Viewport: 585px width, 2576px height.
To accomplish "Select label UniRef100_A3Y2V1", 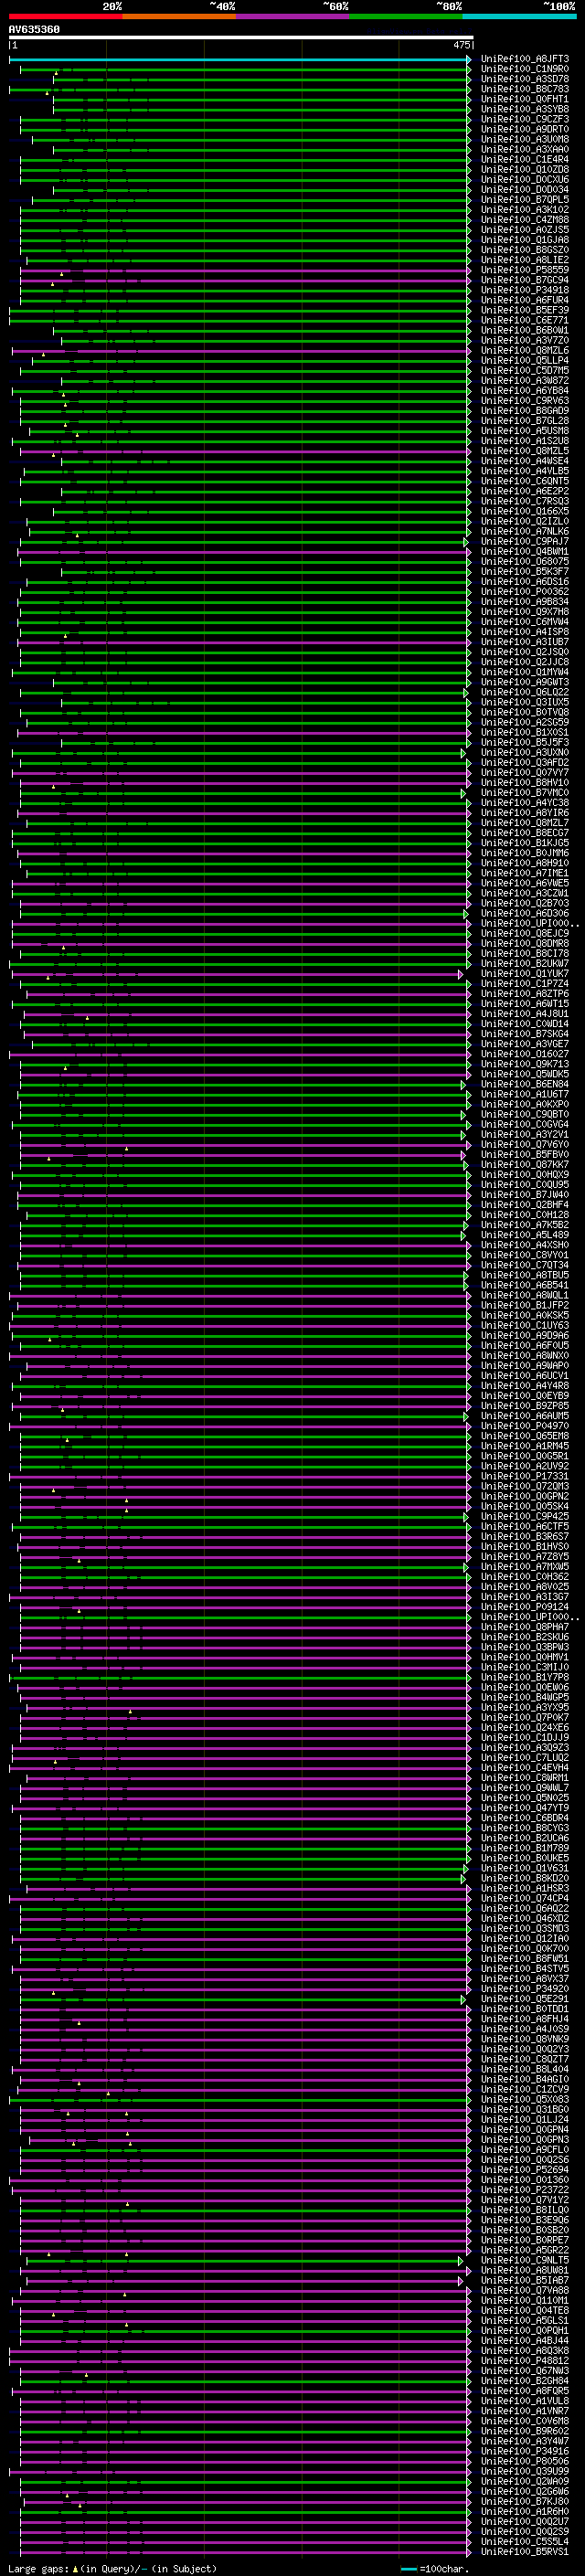I will pyautogui.click(x=525, y=1134).
